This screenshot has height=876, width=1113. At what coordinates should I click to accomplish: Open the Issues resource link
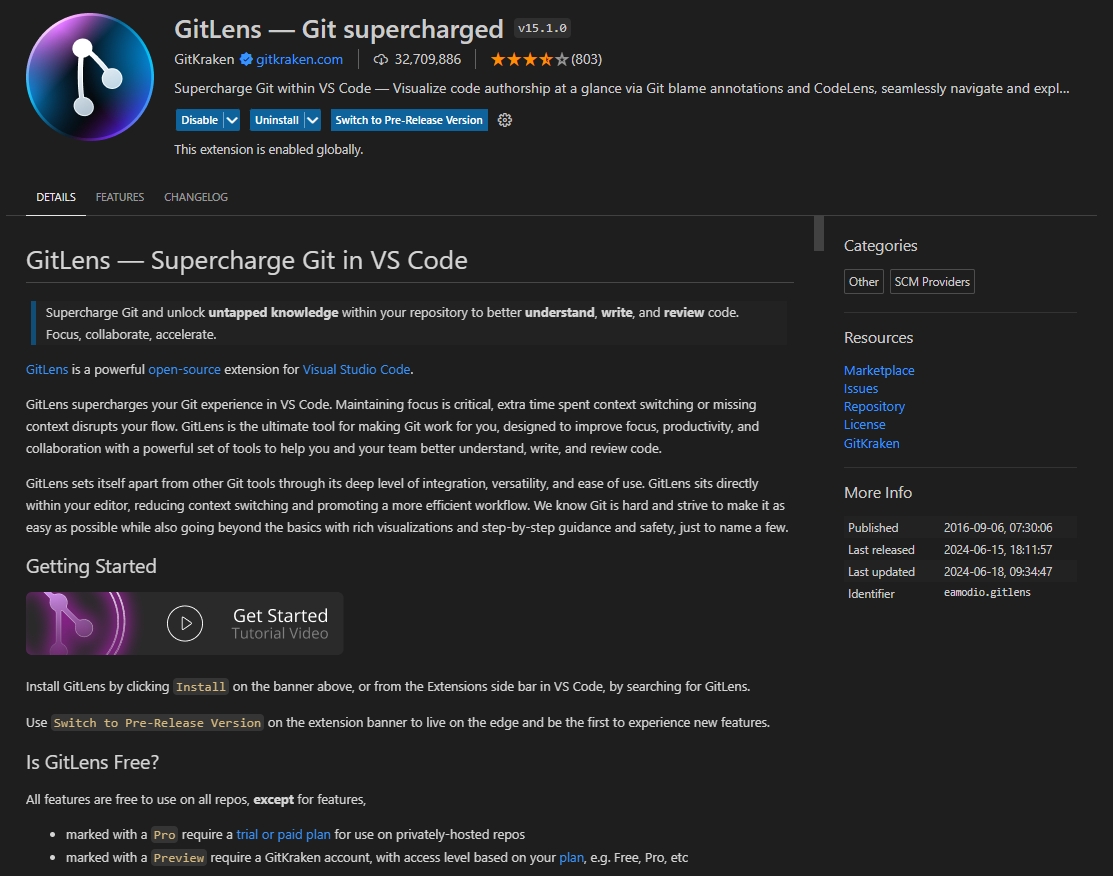pyautogui.click(x=861, y=388)
